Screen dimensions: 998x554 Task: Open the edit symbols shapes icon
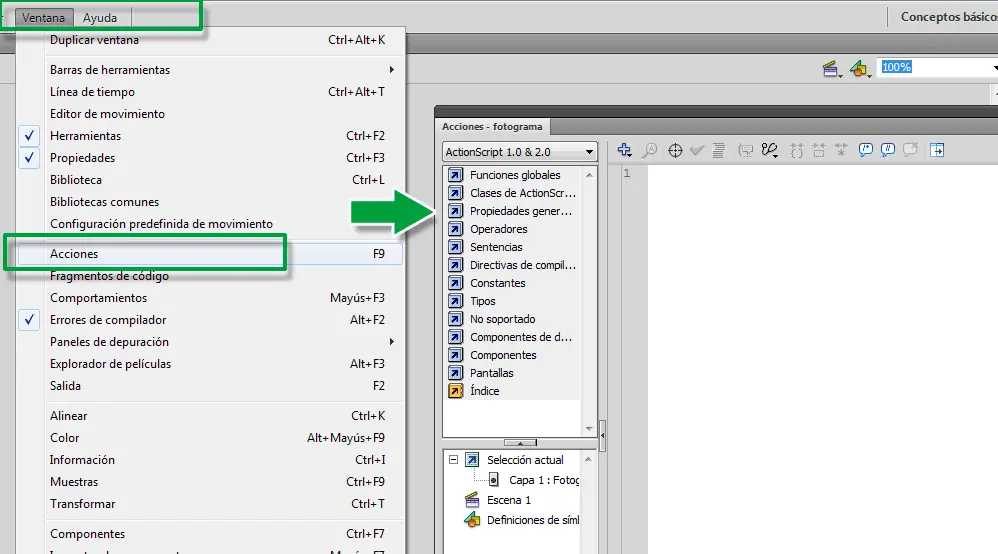859,69
